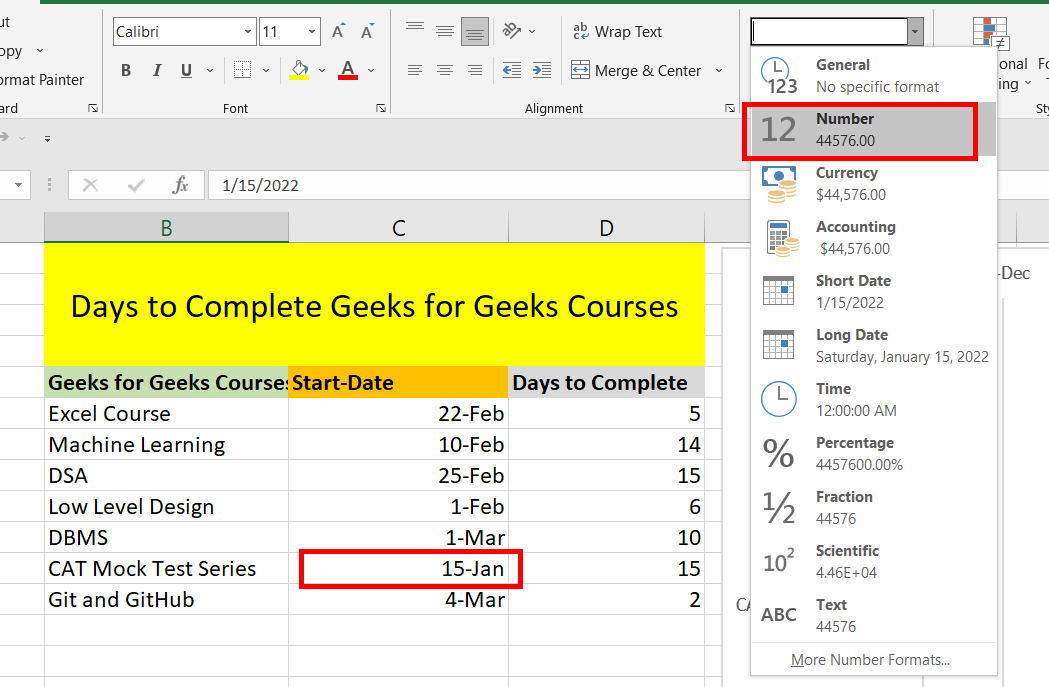
Task: Align text right icon
Action: point(475,70)
